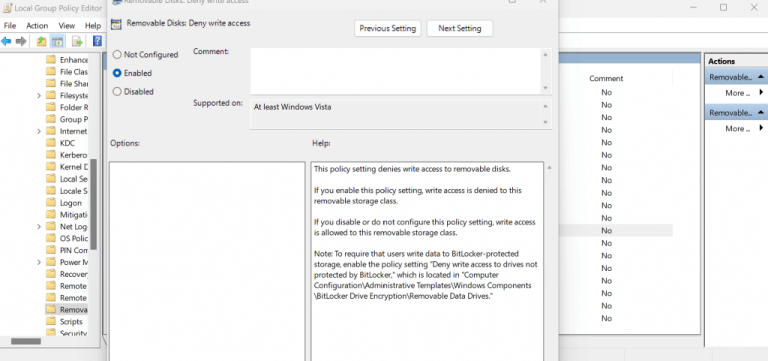Click the Supported on box scroll-down arrow
The width and height of the screenshot is (768, 361).
(x=546, y=122)
